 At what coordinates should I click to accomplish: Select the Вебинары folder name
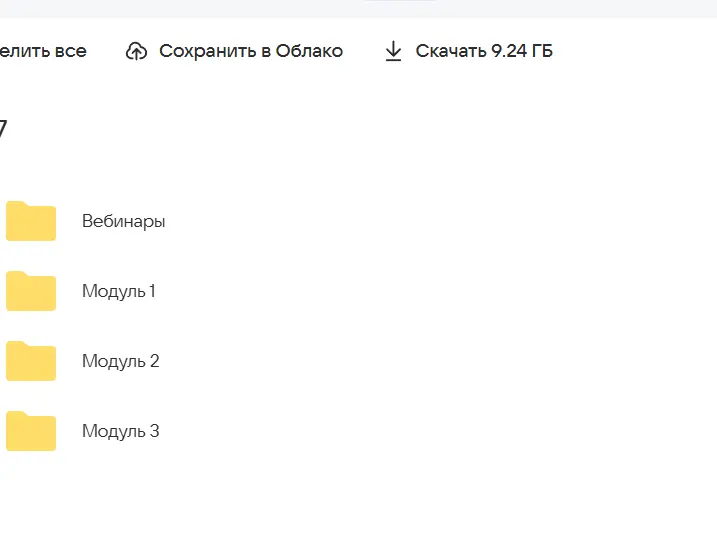point(123,221)
